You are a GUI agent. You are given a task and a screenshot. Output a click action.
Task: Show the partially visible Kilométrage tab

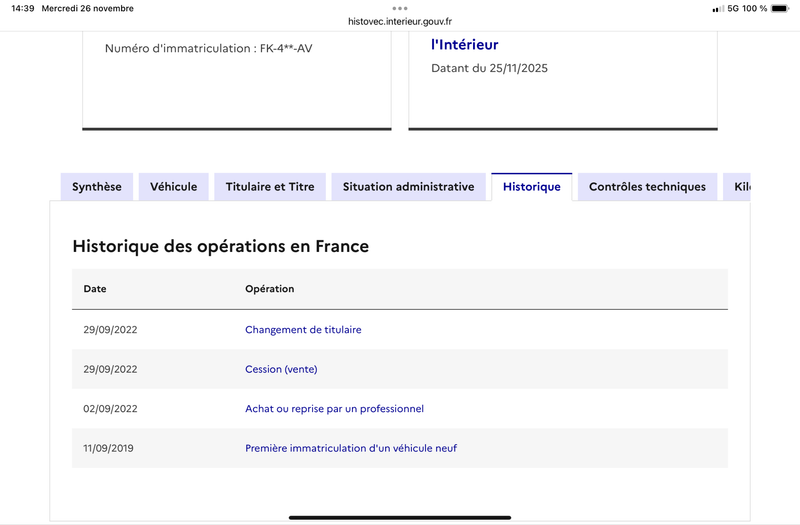tap(739, 187)
